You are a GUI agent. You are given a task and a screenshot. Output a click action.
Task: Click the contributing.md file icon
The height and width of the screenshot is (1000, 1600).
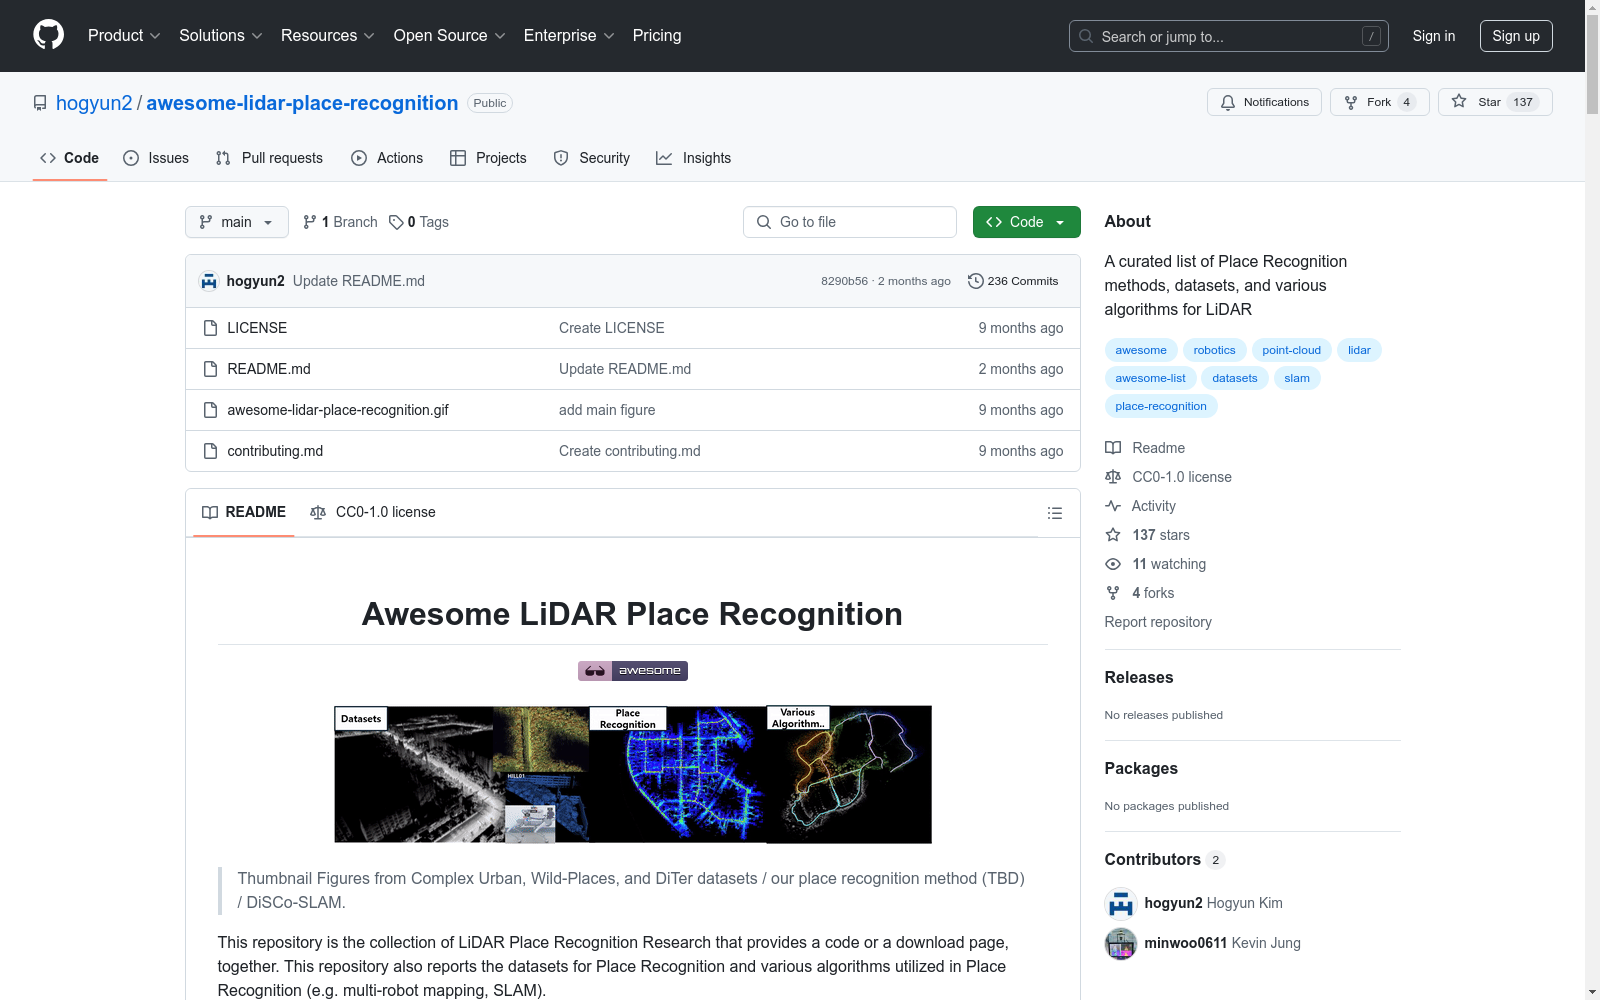[210, 451]
